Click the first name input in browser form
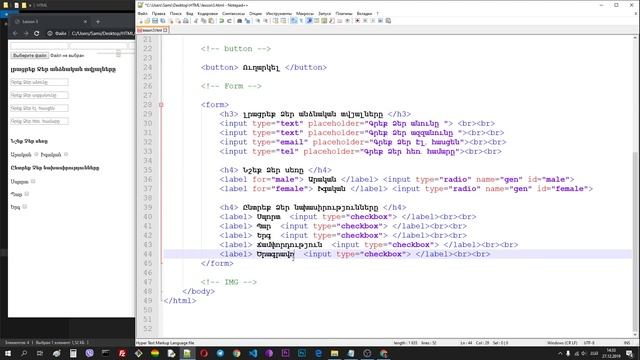640x360 pixels. tap(40, 82)
